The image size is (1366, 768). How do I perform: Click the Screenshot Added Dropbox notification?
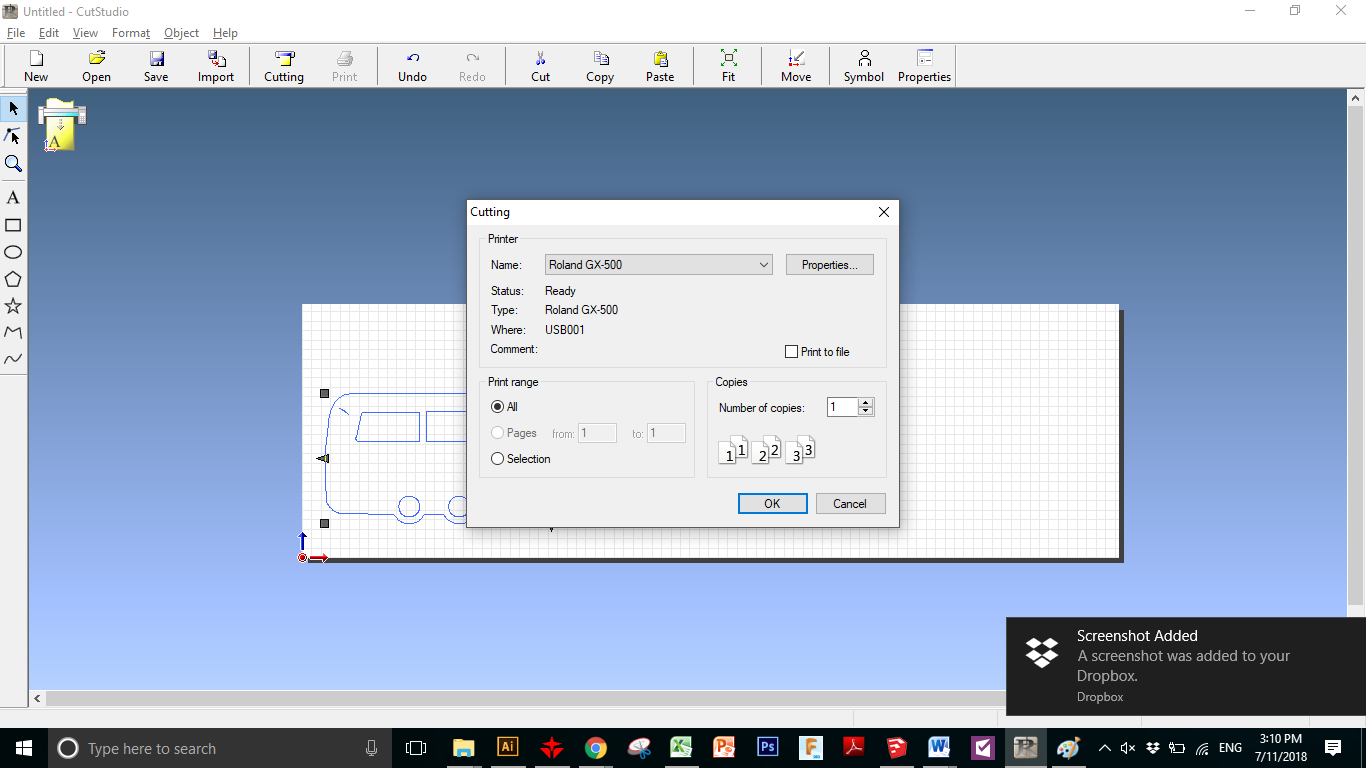1186,666
